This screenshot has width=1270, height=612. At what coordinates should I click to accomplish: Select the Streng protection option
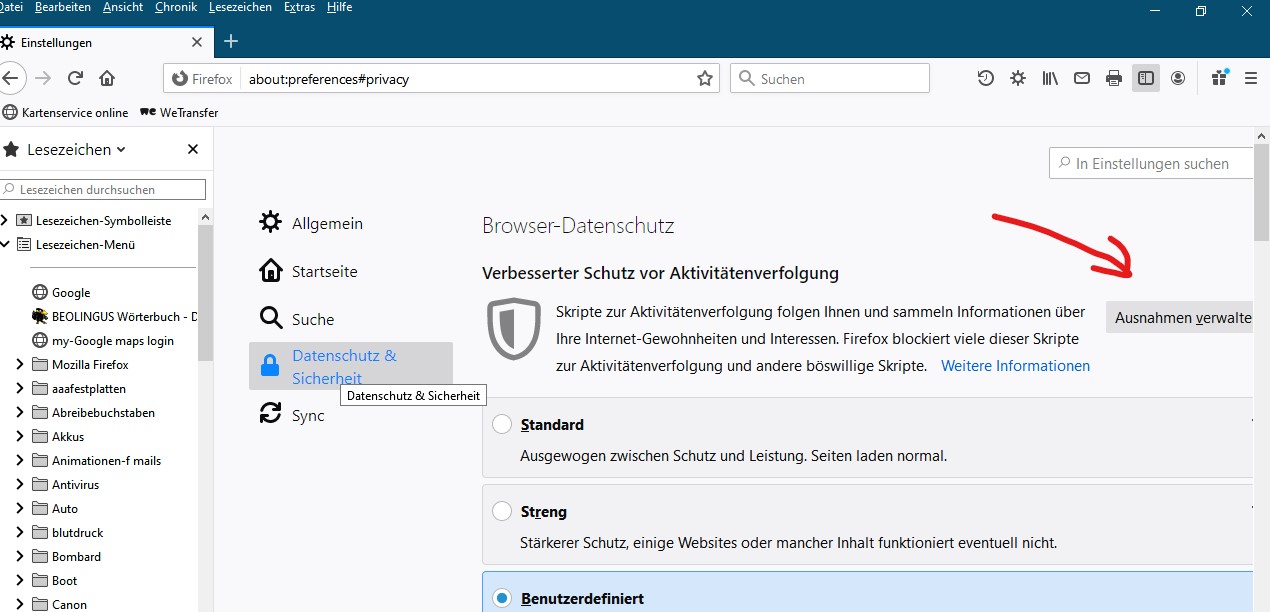[x=502, y=511]
